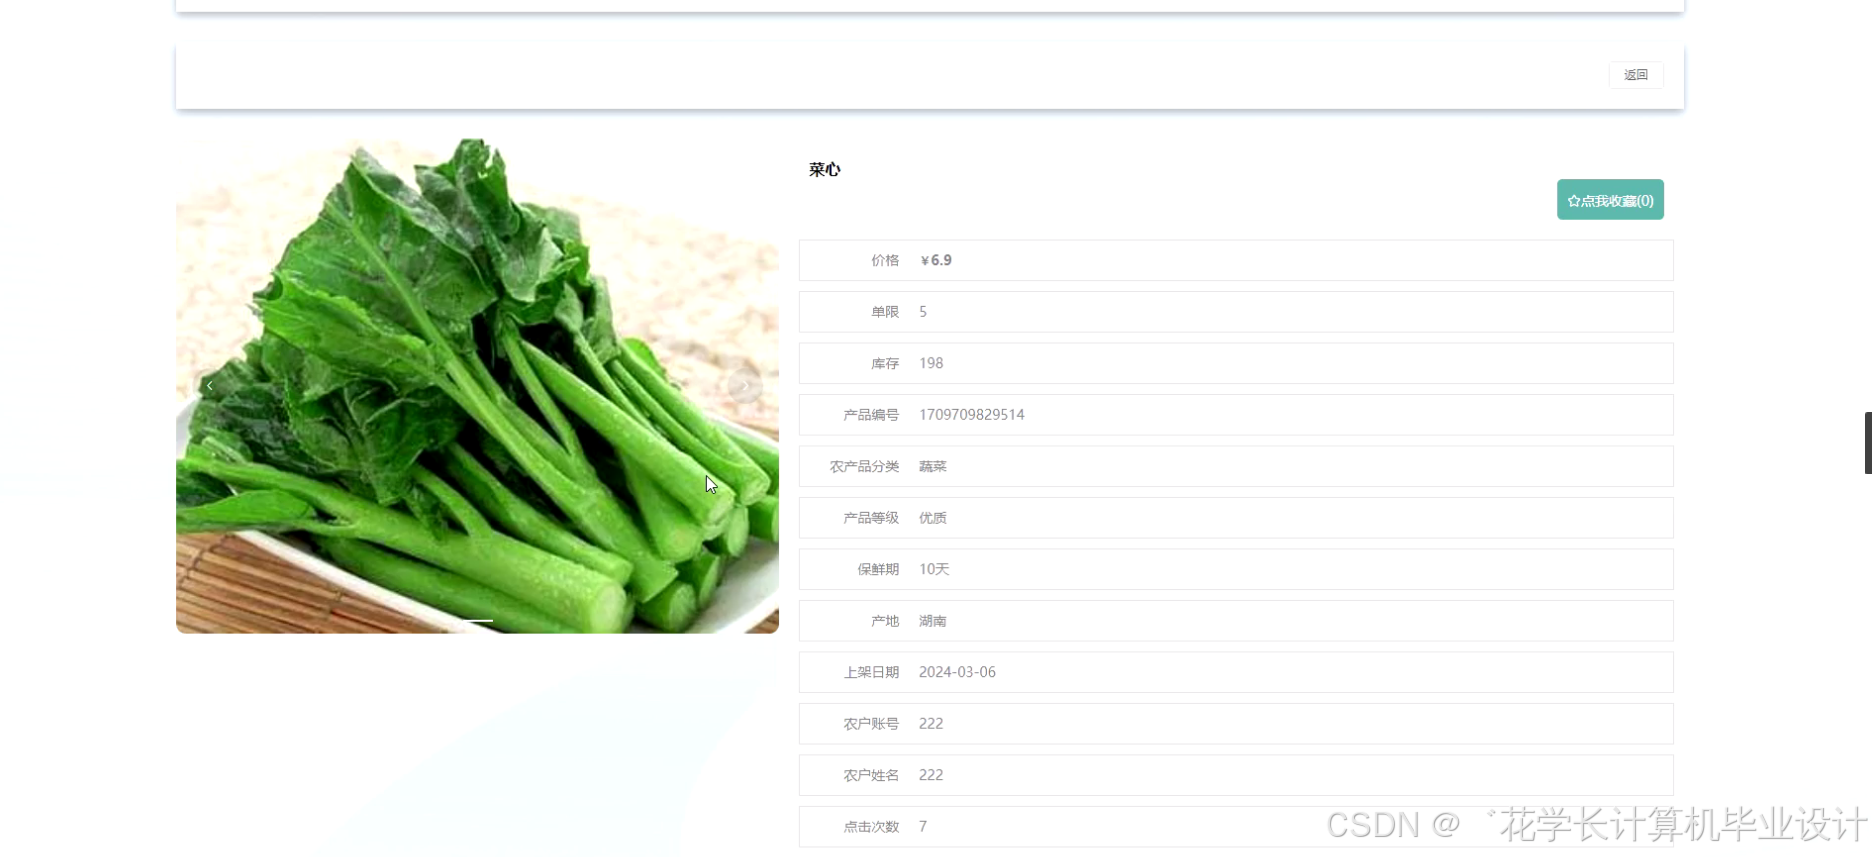Image resolution: width=1872 pixels, height=857 pixels.
Task: Click the 农户账号 value 222
Action: point(931,724)
